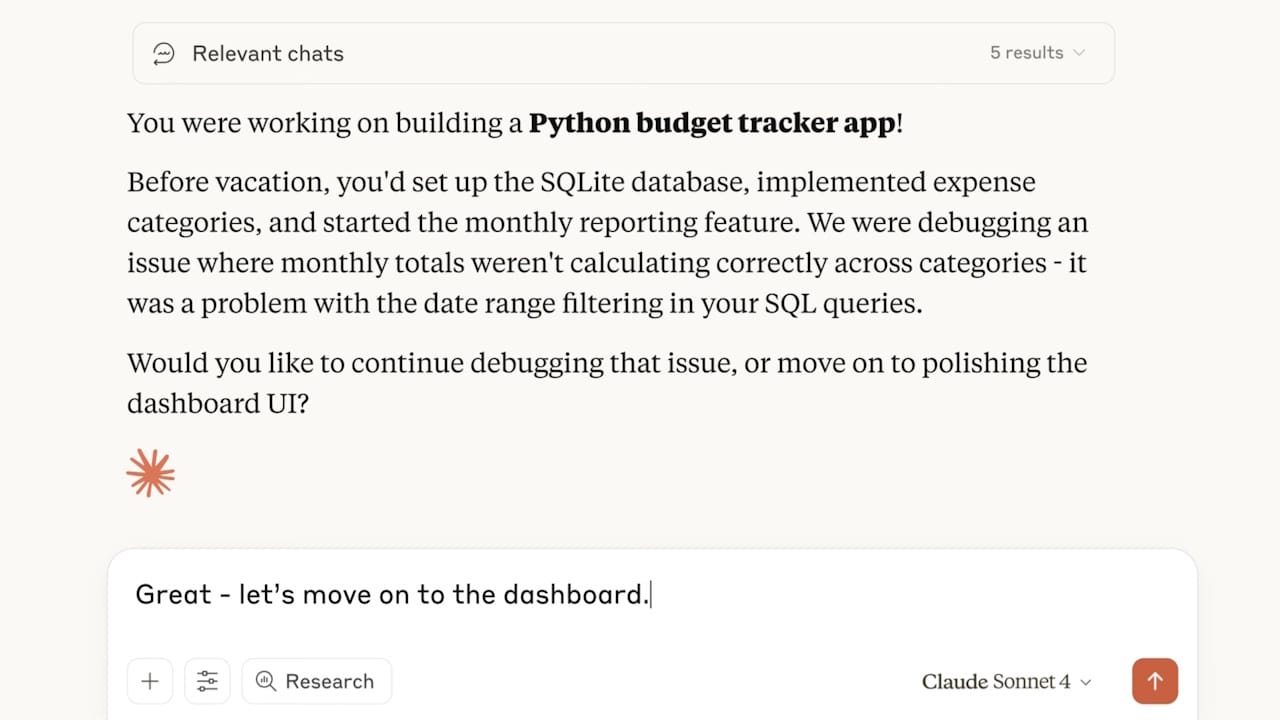Click the chevron beside Claude Sonnet 4

click(1086, 682)
